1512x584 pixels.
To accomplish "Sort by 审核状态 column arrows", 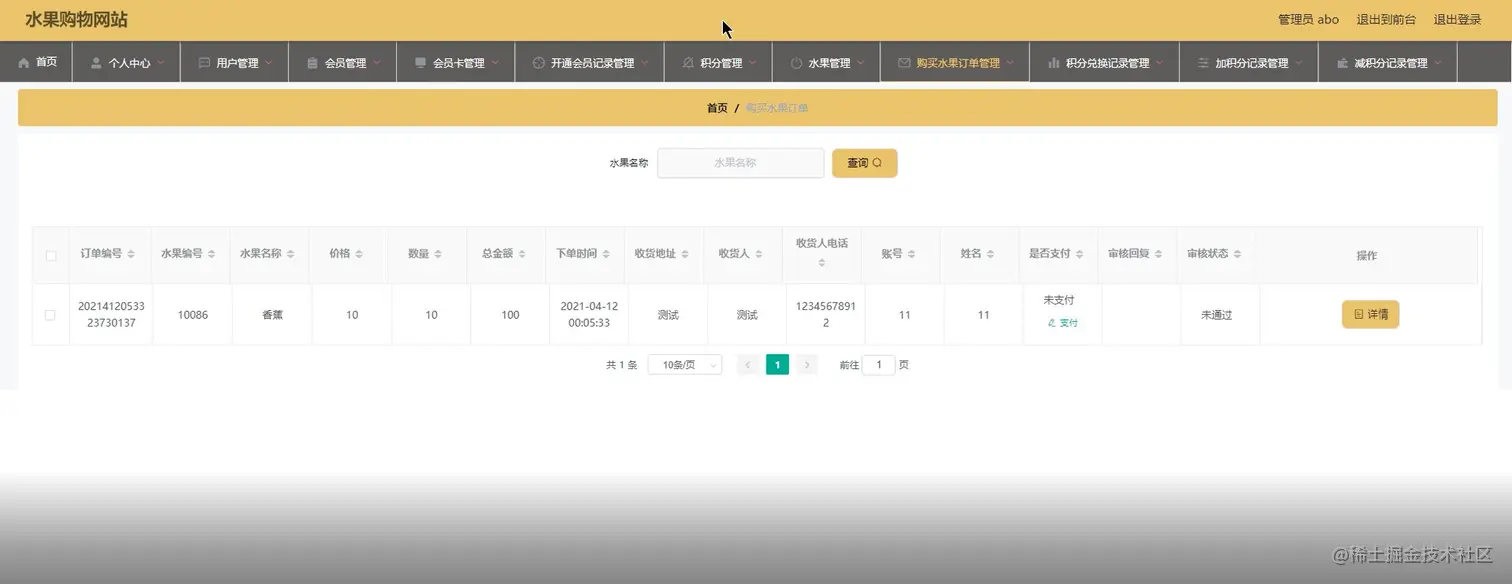I will coord(1237,254).
